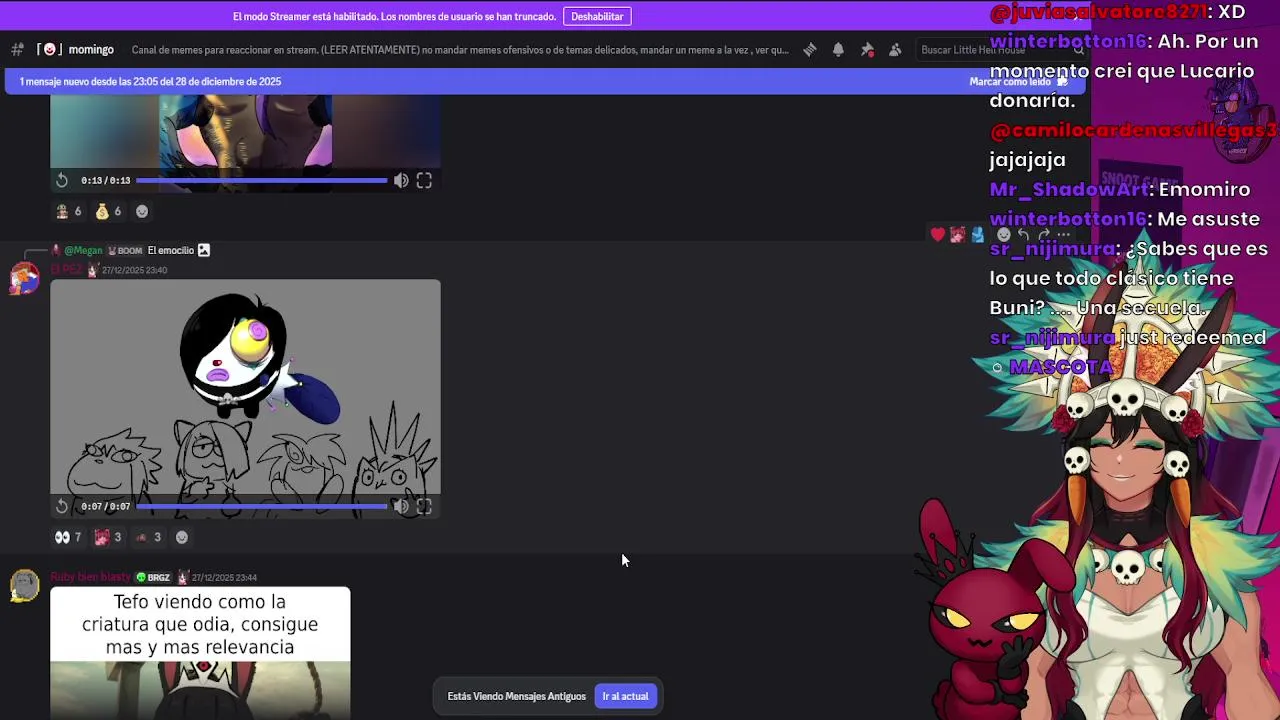The image size is (1280, 720).
Task: Open the threads icon in channel header
Action: [x=810, y=50]
